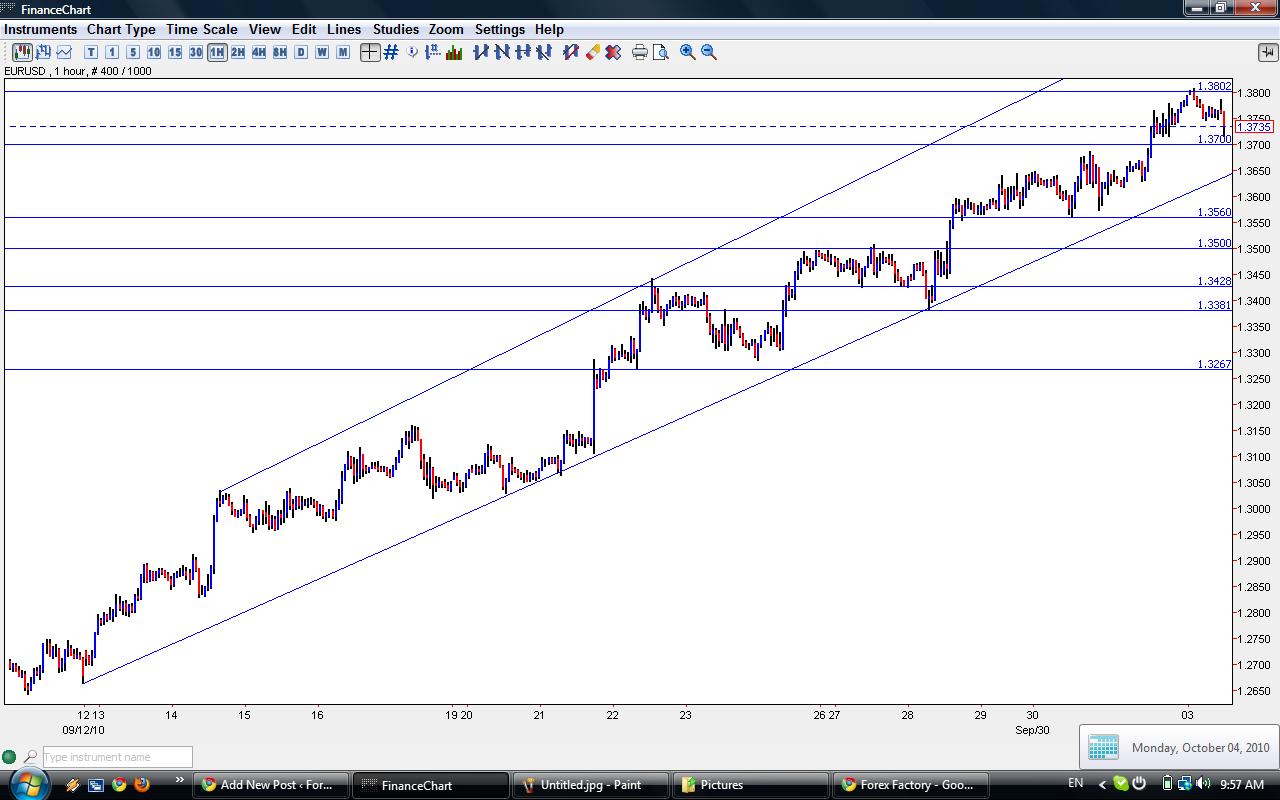
Task: Click the collapse panel icon at top right
Action: (1267, 52)
